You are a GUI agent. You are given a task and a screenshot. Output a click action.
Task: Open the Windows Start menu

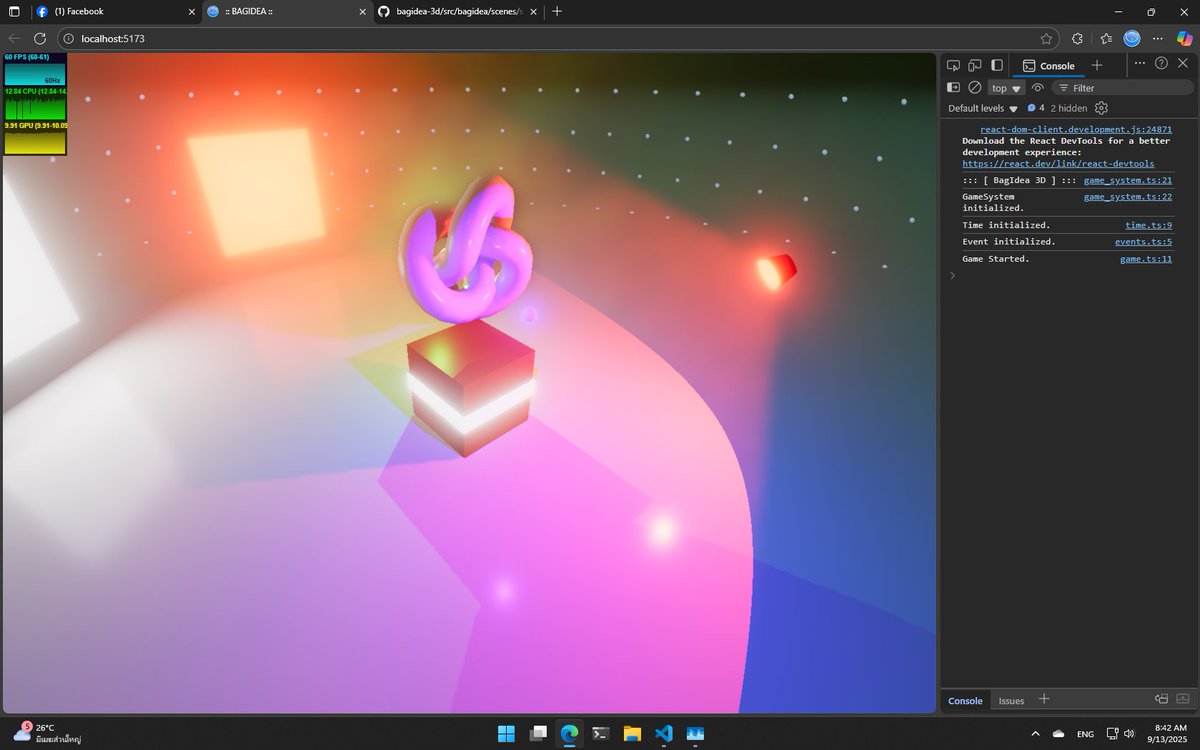pos(507,733)
